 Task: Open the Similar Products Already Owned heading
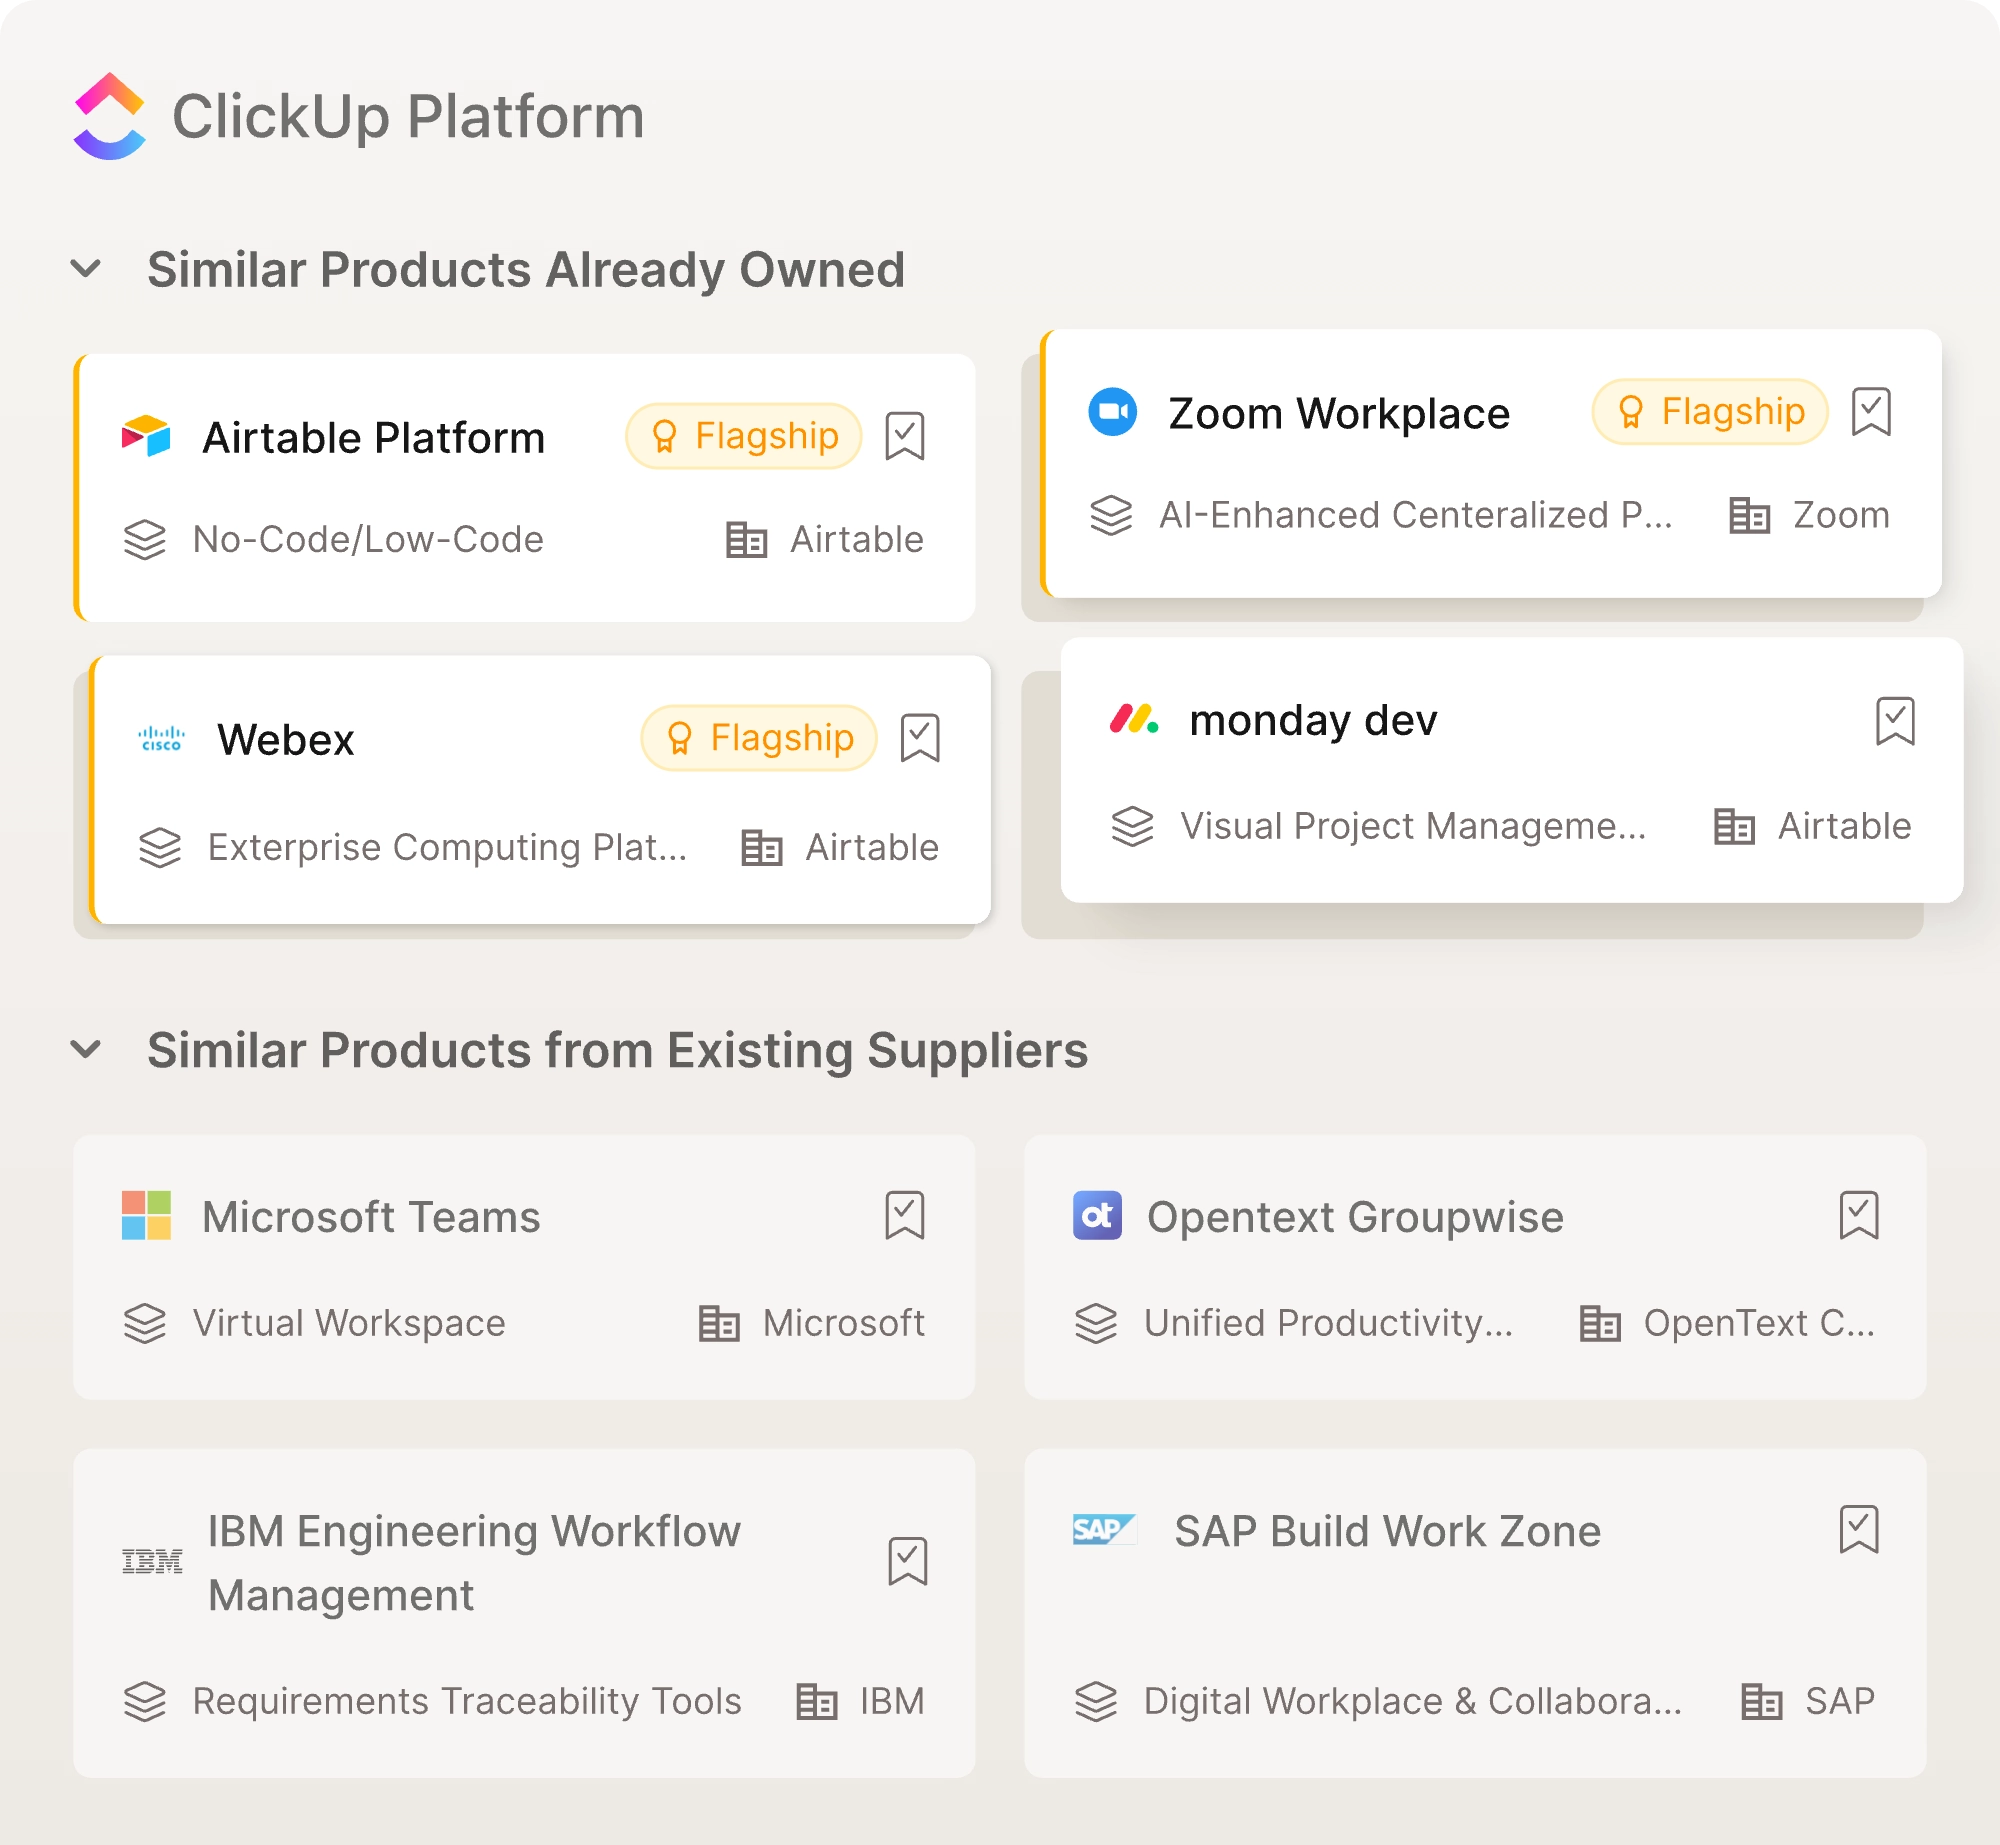(x=527, y=268)
